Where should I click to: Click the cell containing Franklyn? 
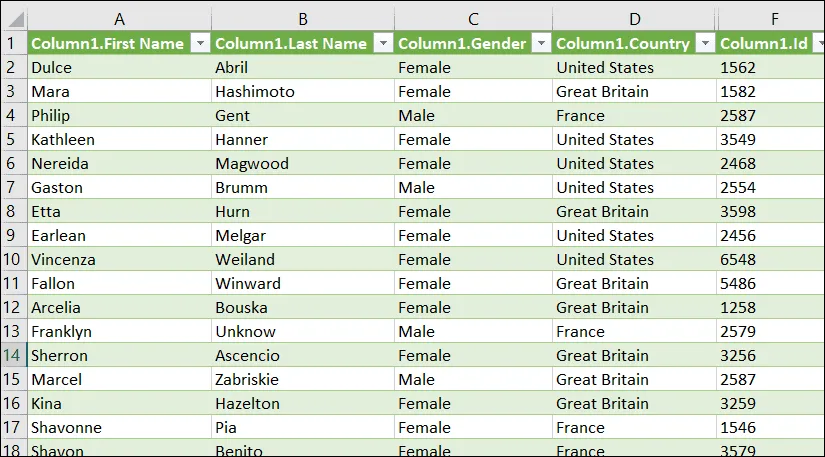click(119, 331)
